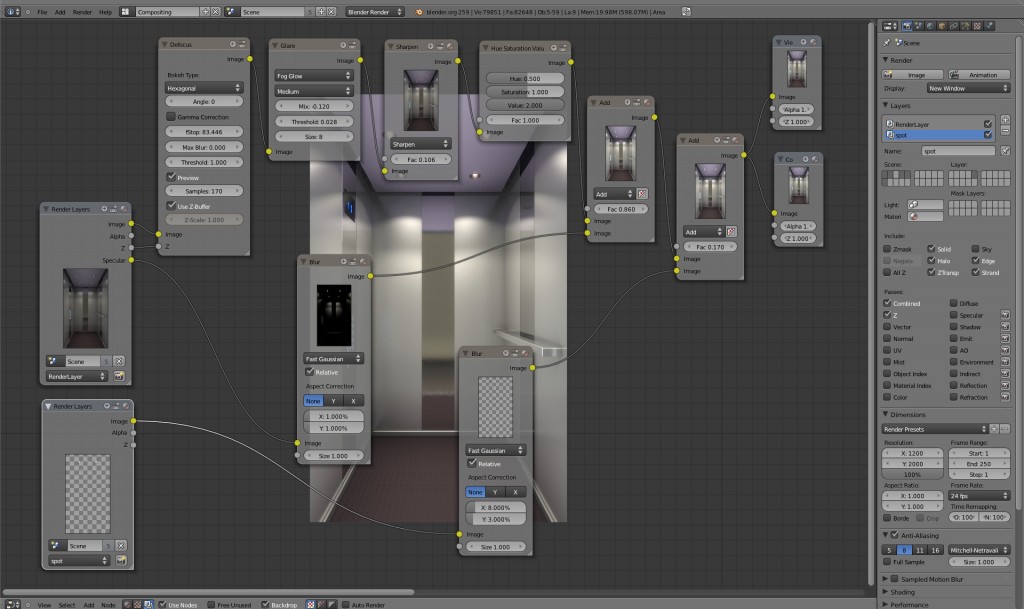Select the compositing nodes tree type icon
This screenshot has height=609, width=1024.
click(x=148, y=604)
